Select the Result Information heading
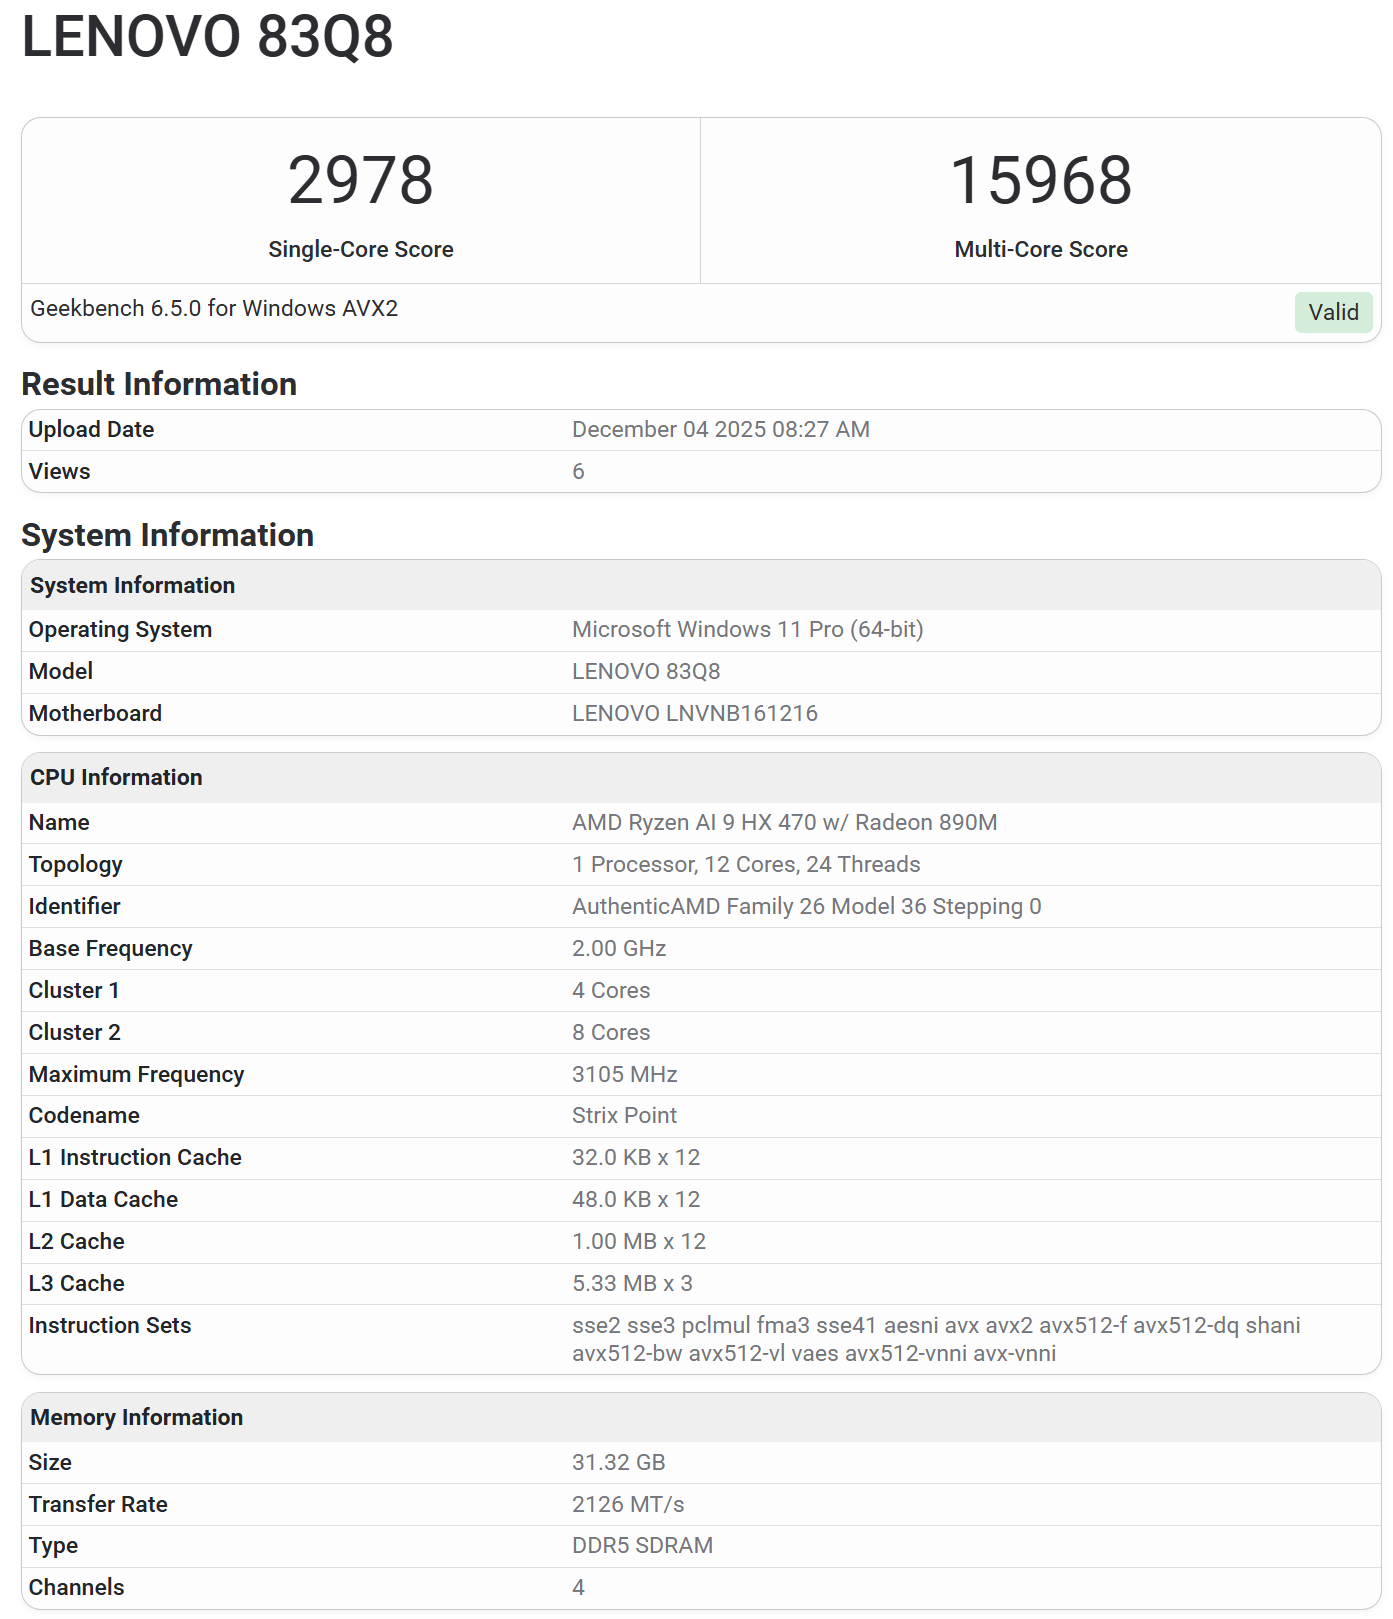 point(159,384)
